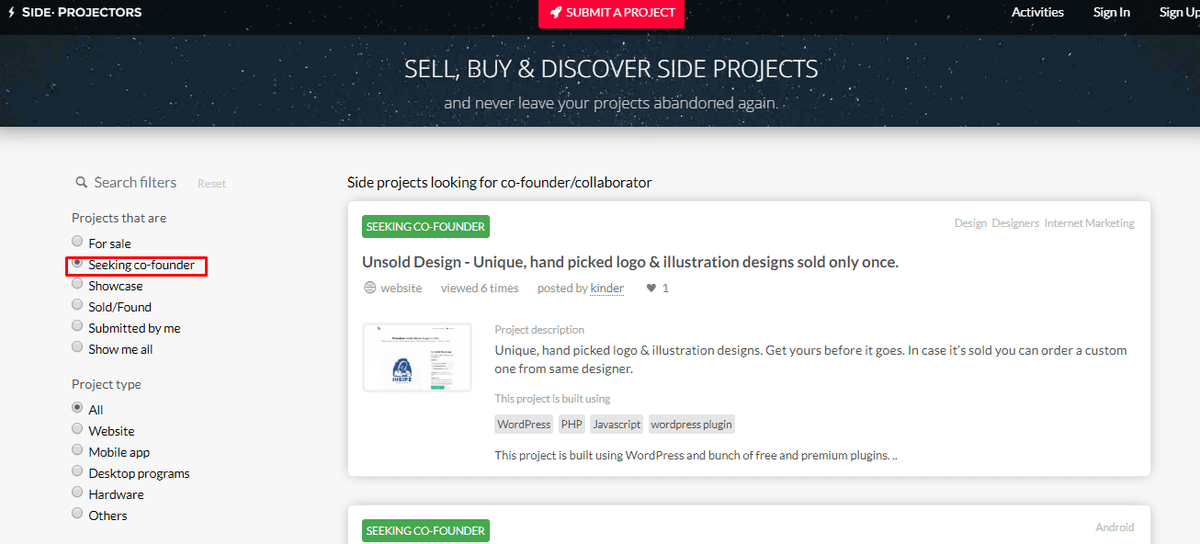Click the Android category tag

(x=1115, y=527)
